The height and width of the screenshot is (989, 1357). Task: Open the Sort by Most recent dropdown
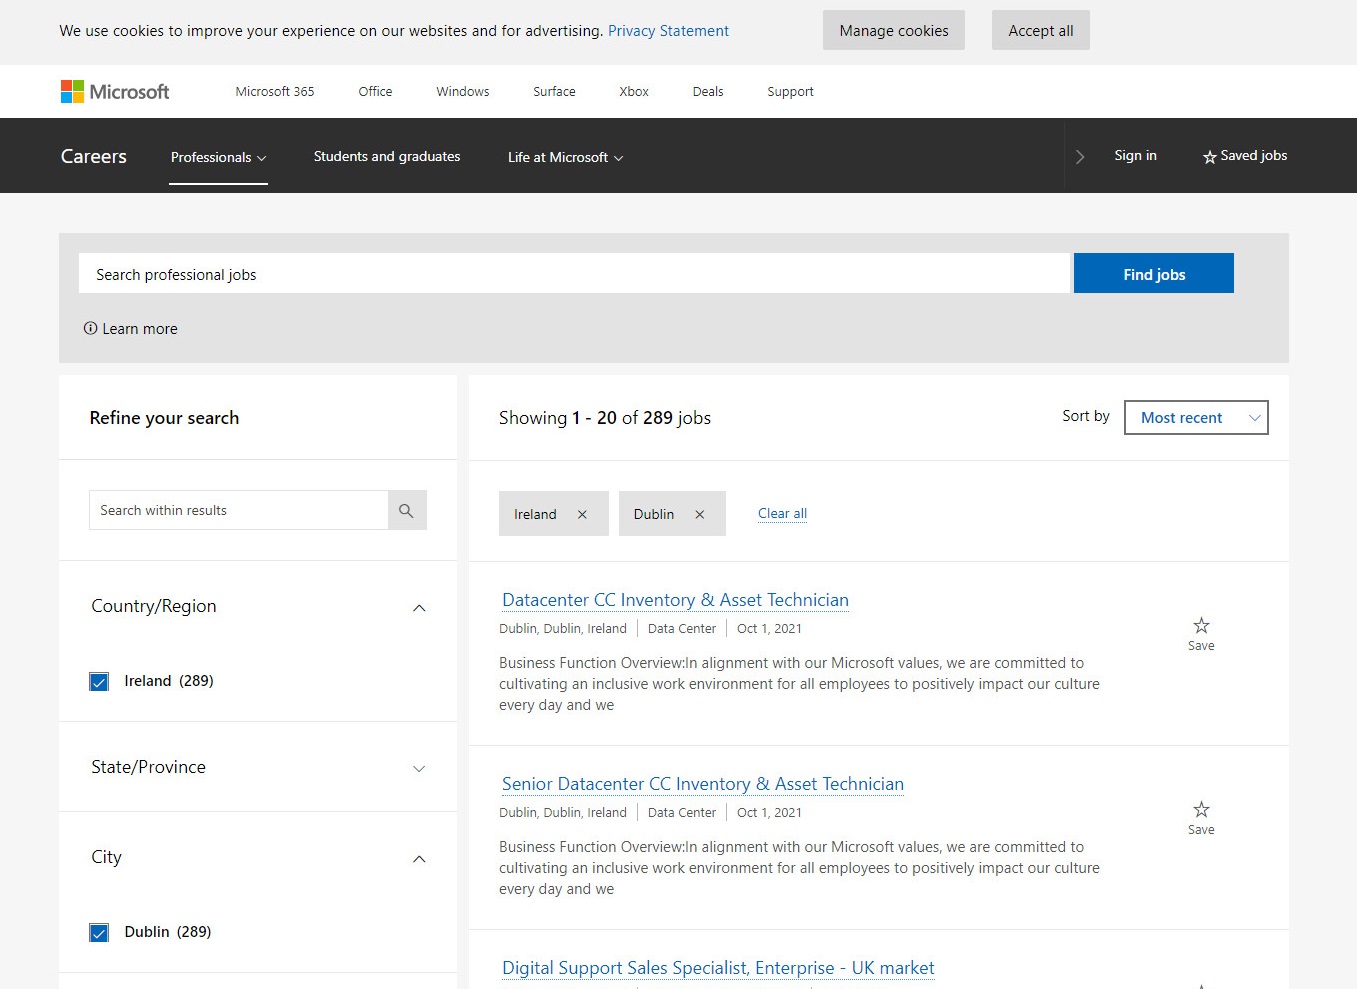[1196, 418]
